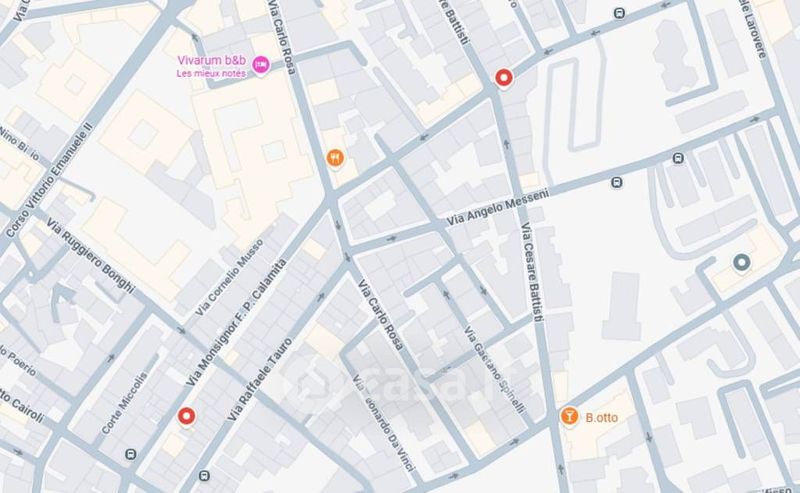
Task: Select bus stop icon below Via Raffaele Tauro
Action: 204,476
